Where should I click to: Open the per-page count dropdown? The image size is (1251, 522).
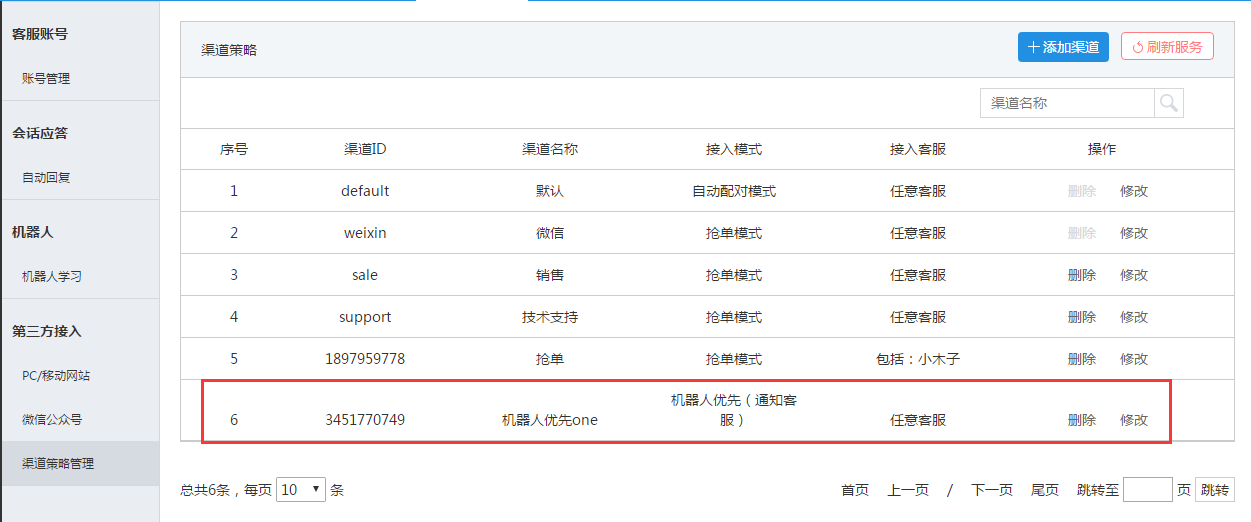coord(301,489)
